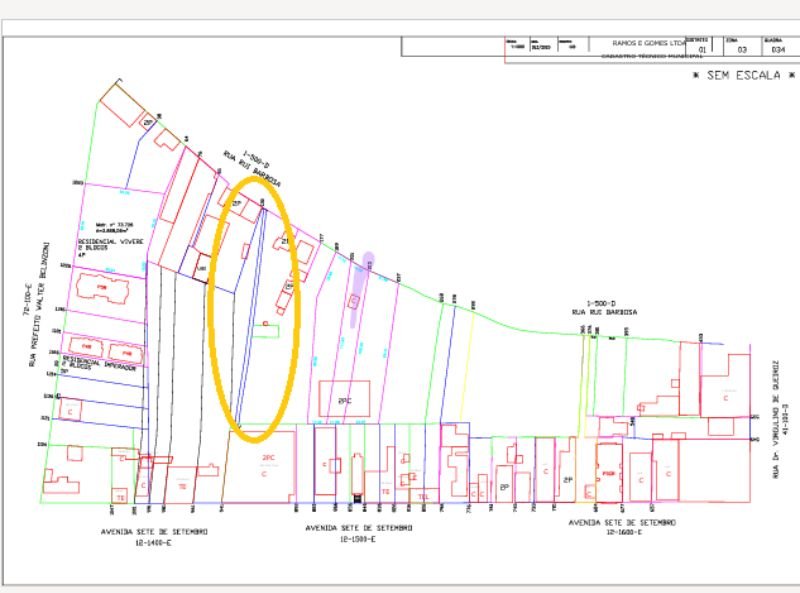Click "AVENIDA SETE DE SETEMBRO" above 12-1600-E
Viewport: 800px width, 593px height.
(x=622, y=523)
